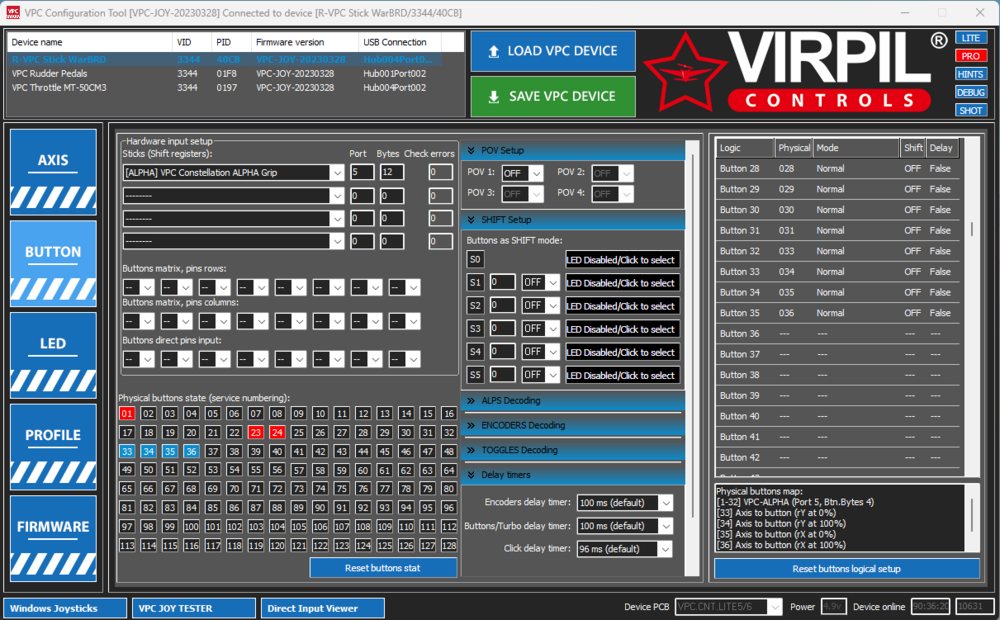Open first Buttons direct pins input dropdown
The height and width of the screenshot is (620, 1000).
pos(138,360)
